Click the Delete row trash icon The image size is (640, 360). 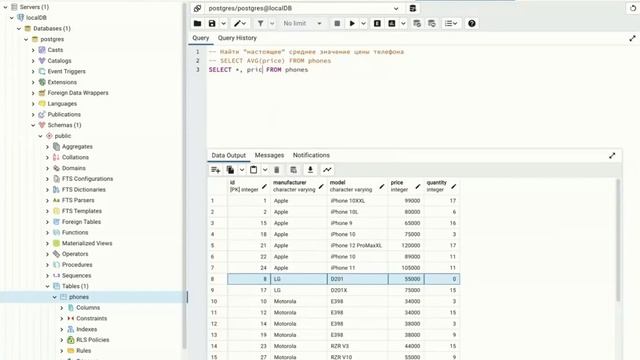277,170
